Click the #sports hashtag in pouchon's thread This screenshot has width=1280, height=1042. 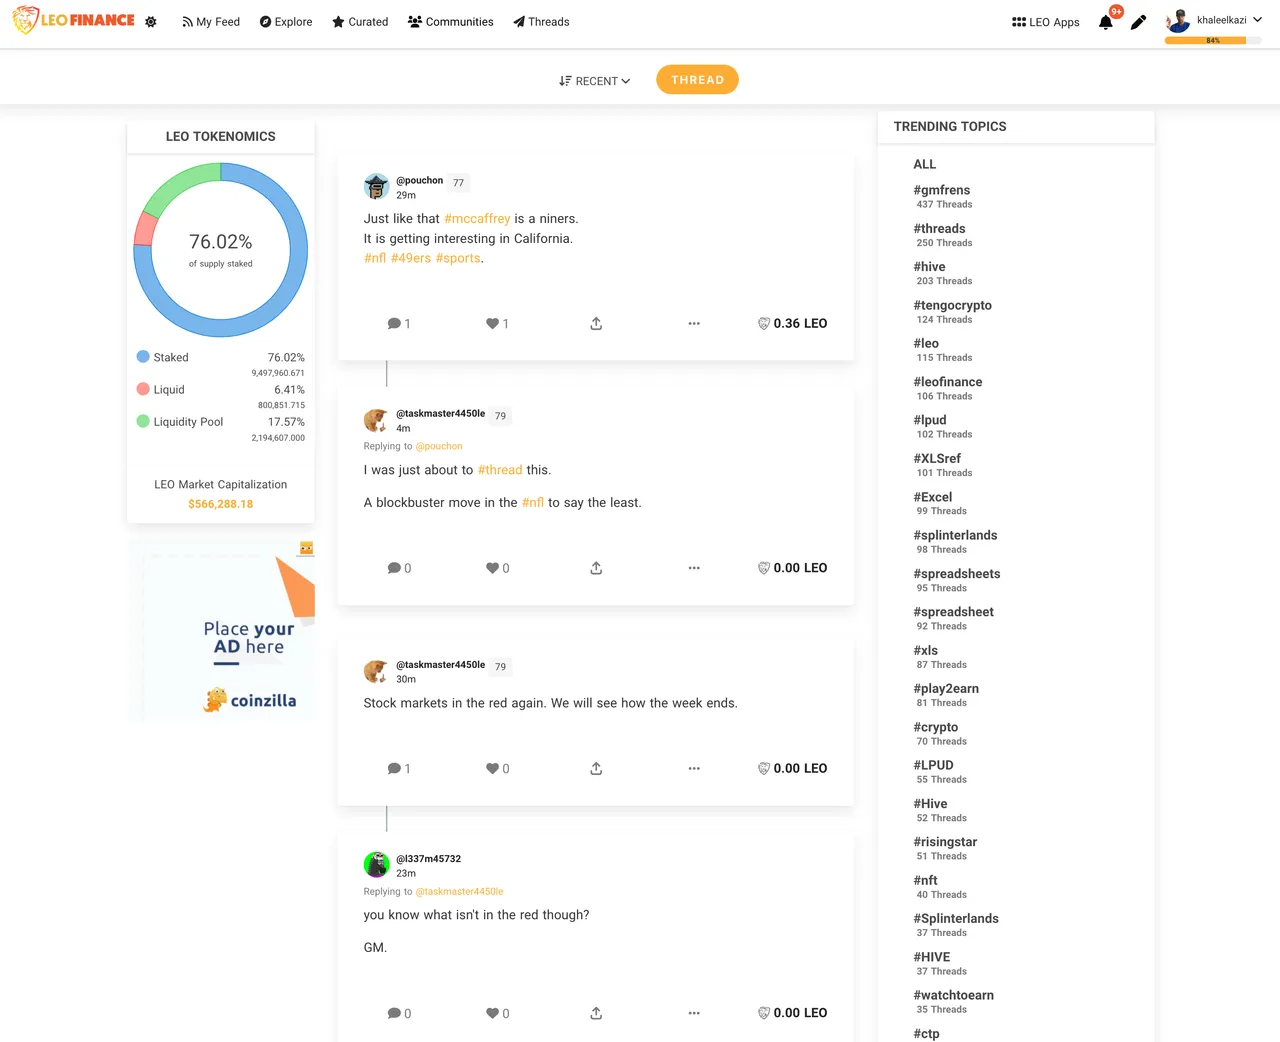coord(458,258)
